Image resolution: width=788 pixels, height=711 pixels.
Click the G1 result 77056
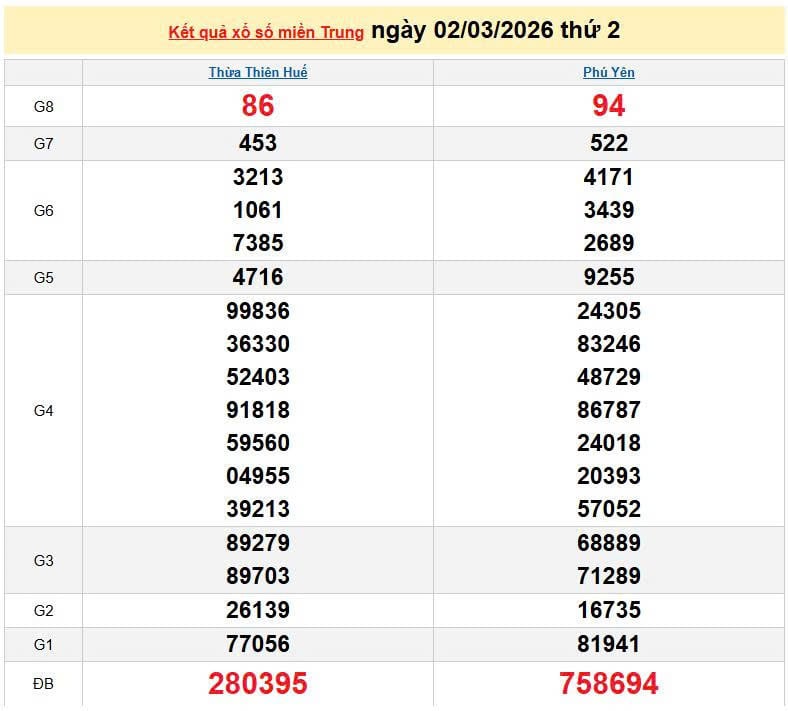[258, 644]
